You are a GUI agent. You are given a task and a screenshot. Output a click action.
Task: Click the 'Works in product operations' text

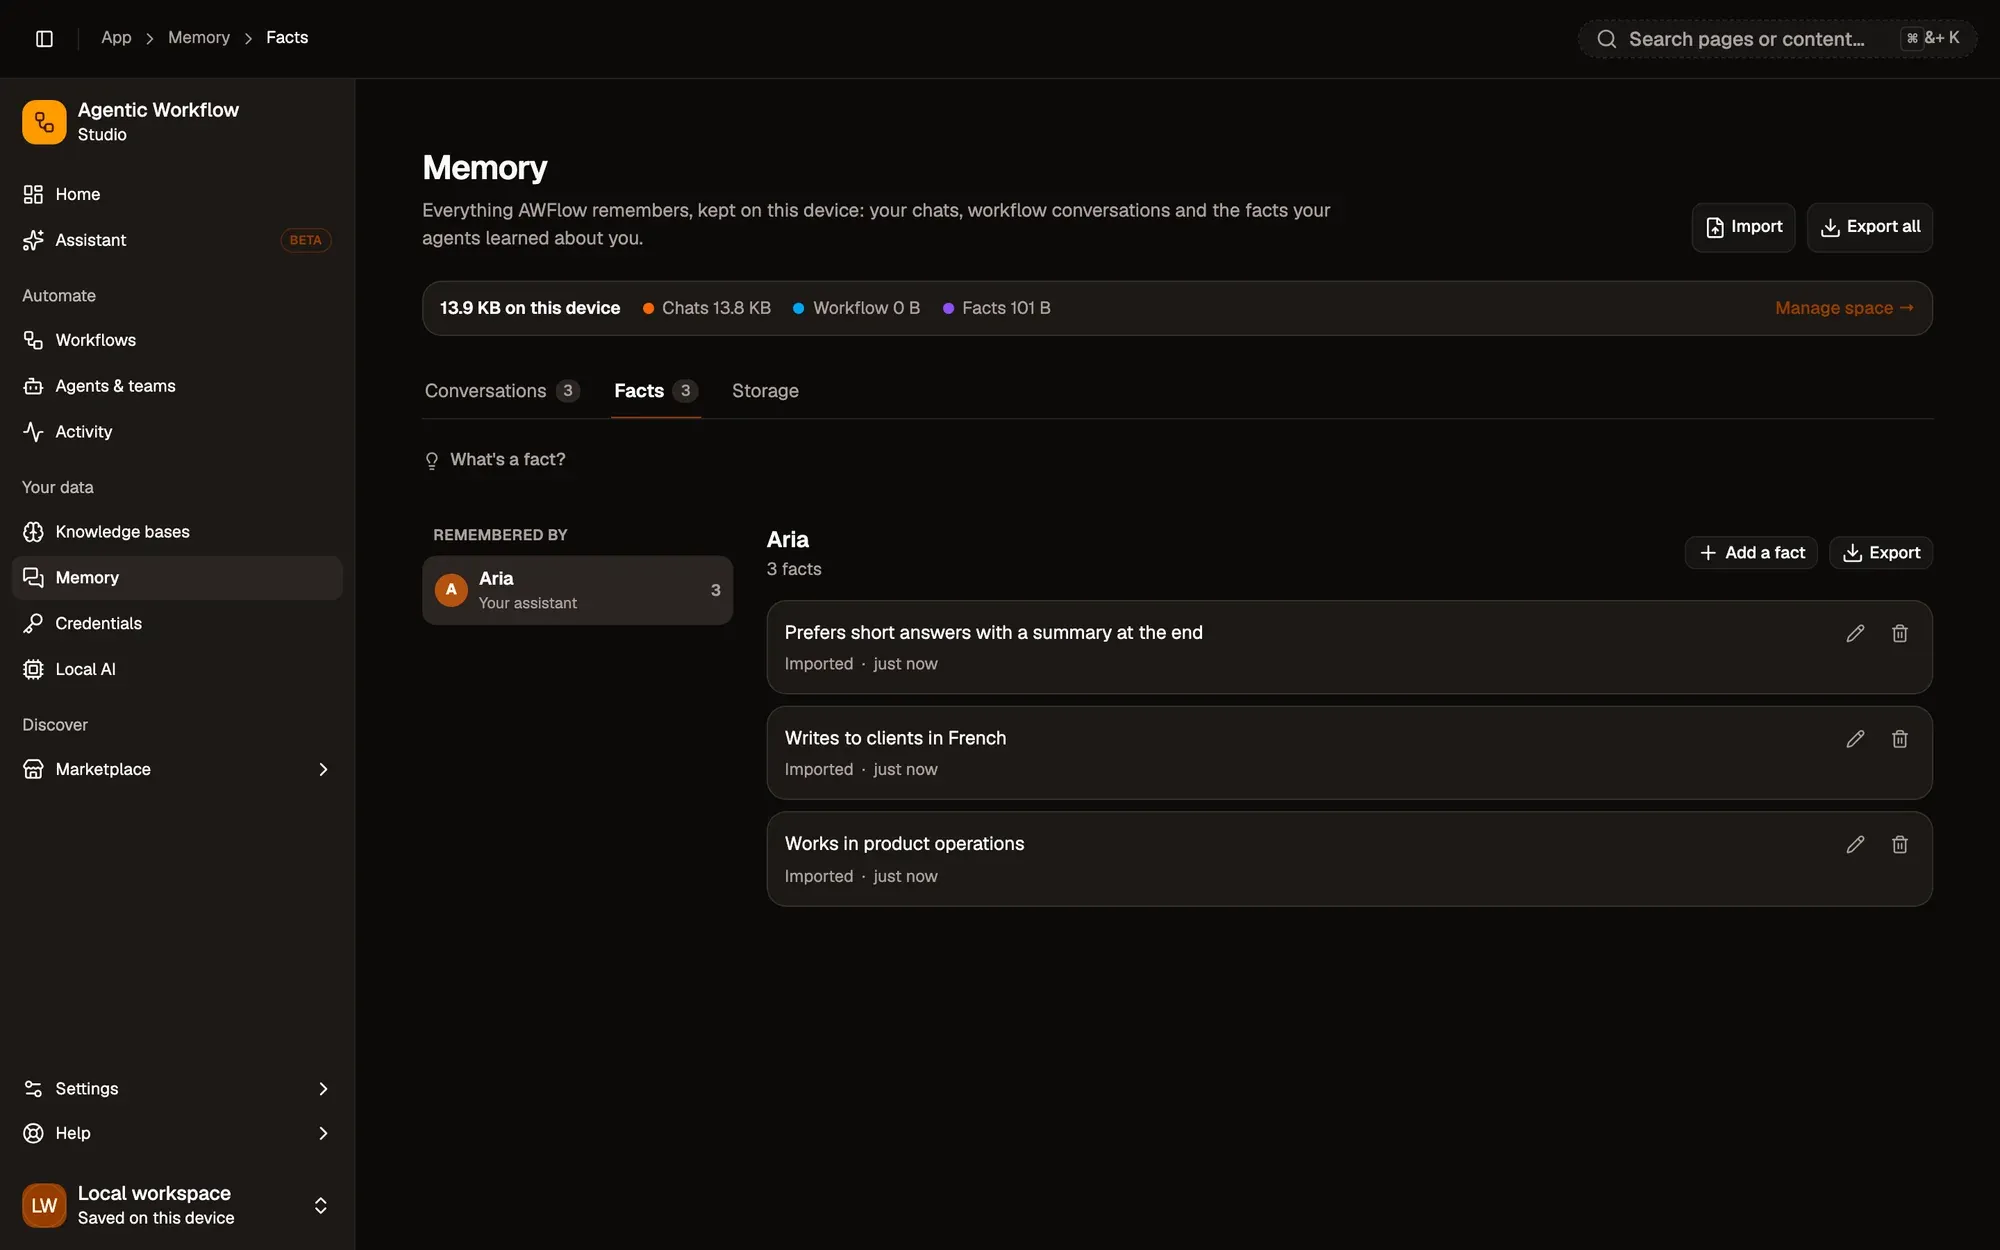(x=904, y=844)
